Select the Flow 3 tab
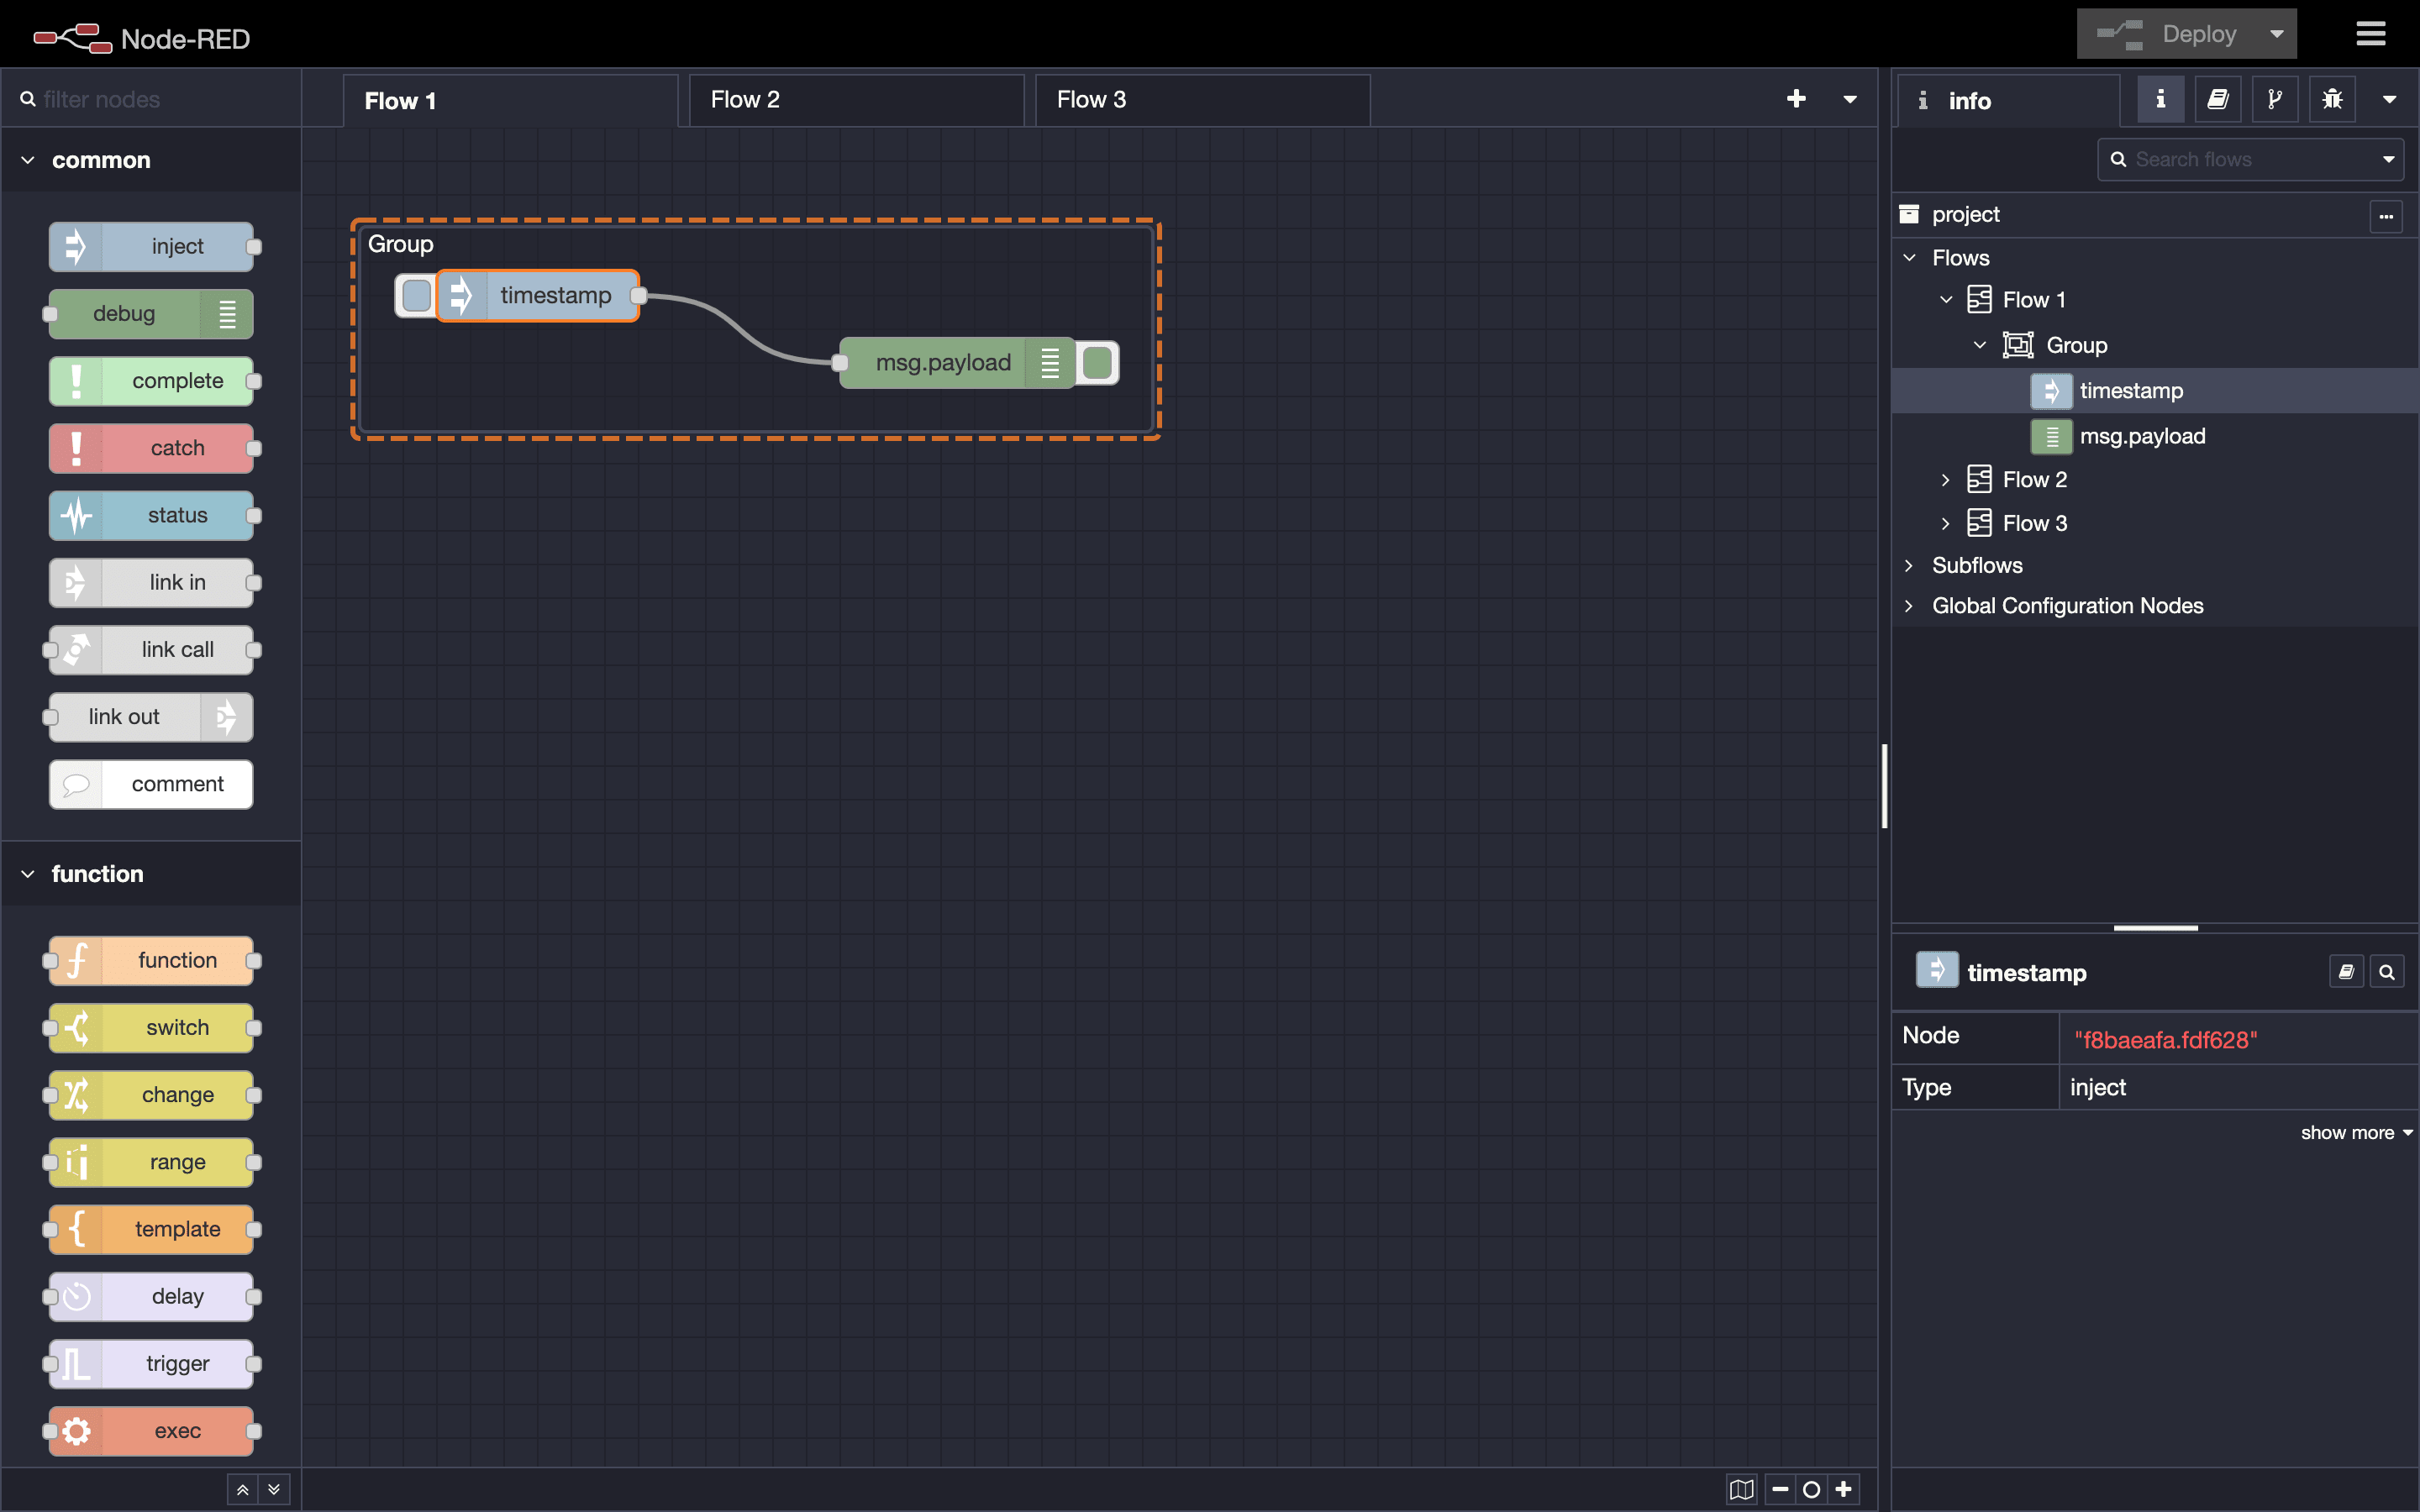The width and height of the screenshot is (2420, 1512). click(x=1087, y=99)
